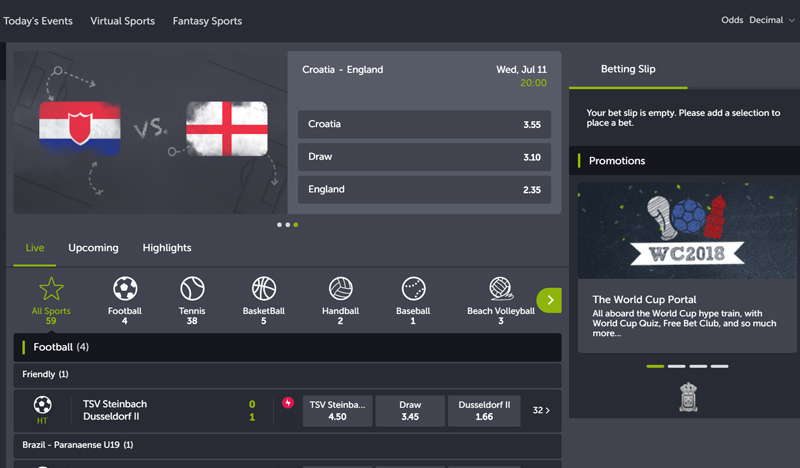Select the BasketBall sport icon

click(264, 290)
